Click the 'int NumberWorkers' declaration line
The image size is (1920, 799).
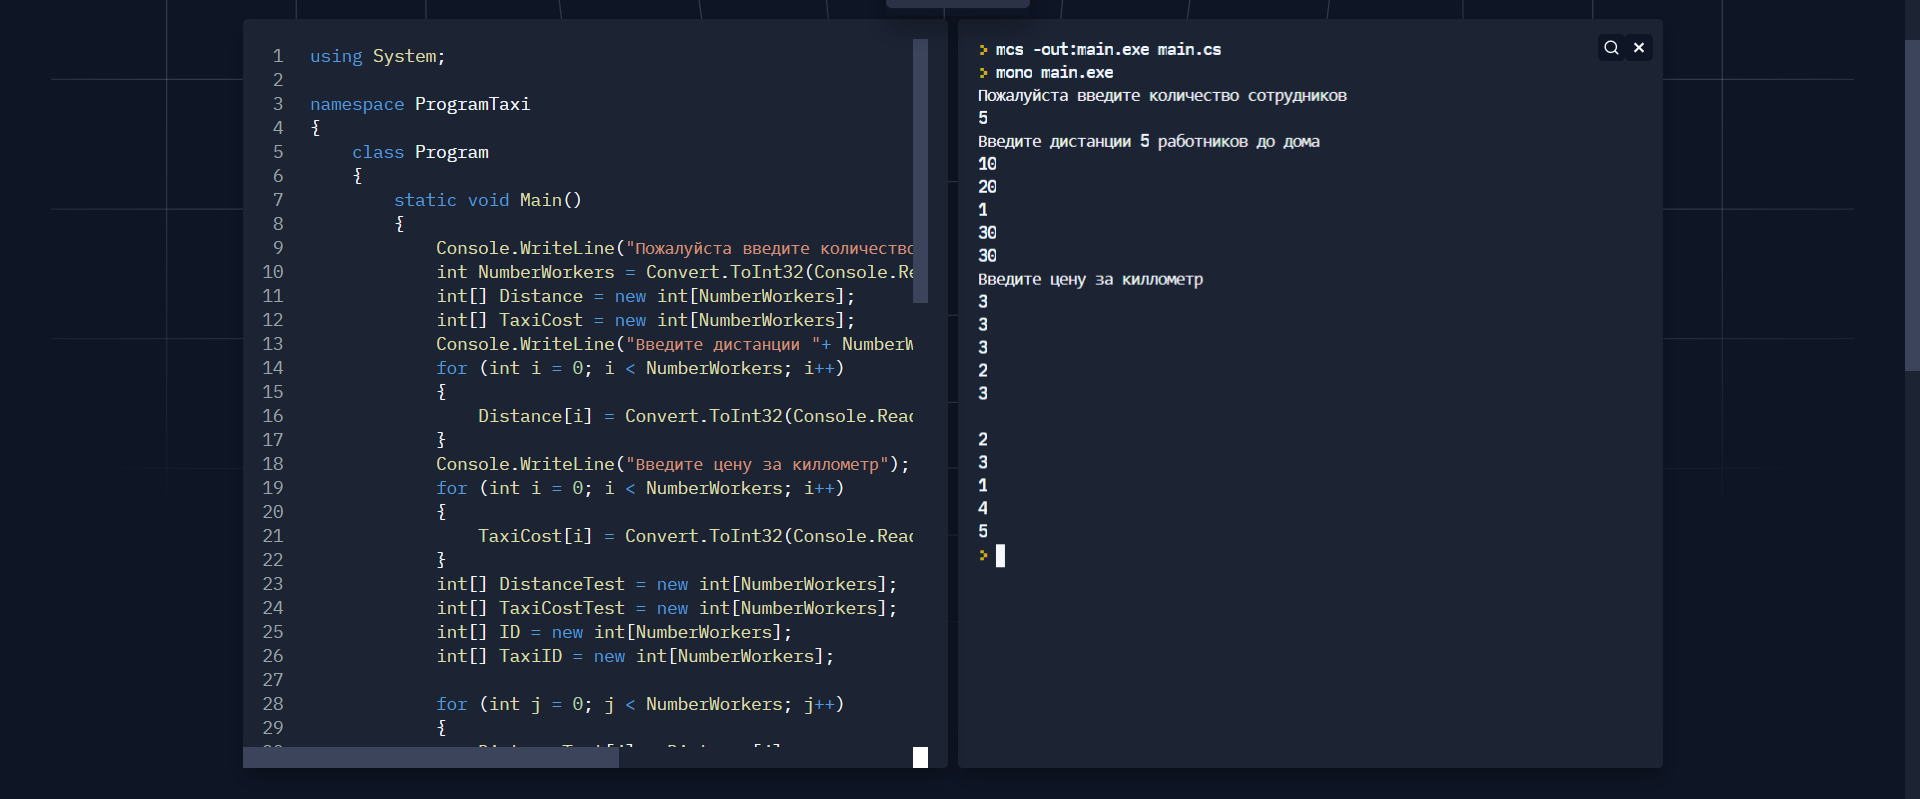[x=675, y=272]
